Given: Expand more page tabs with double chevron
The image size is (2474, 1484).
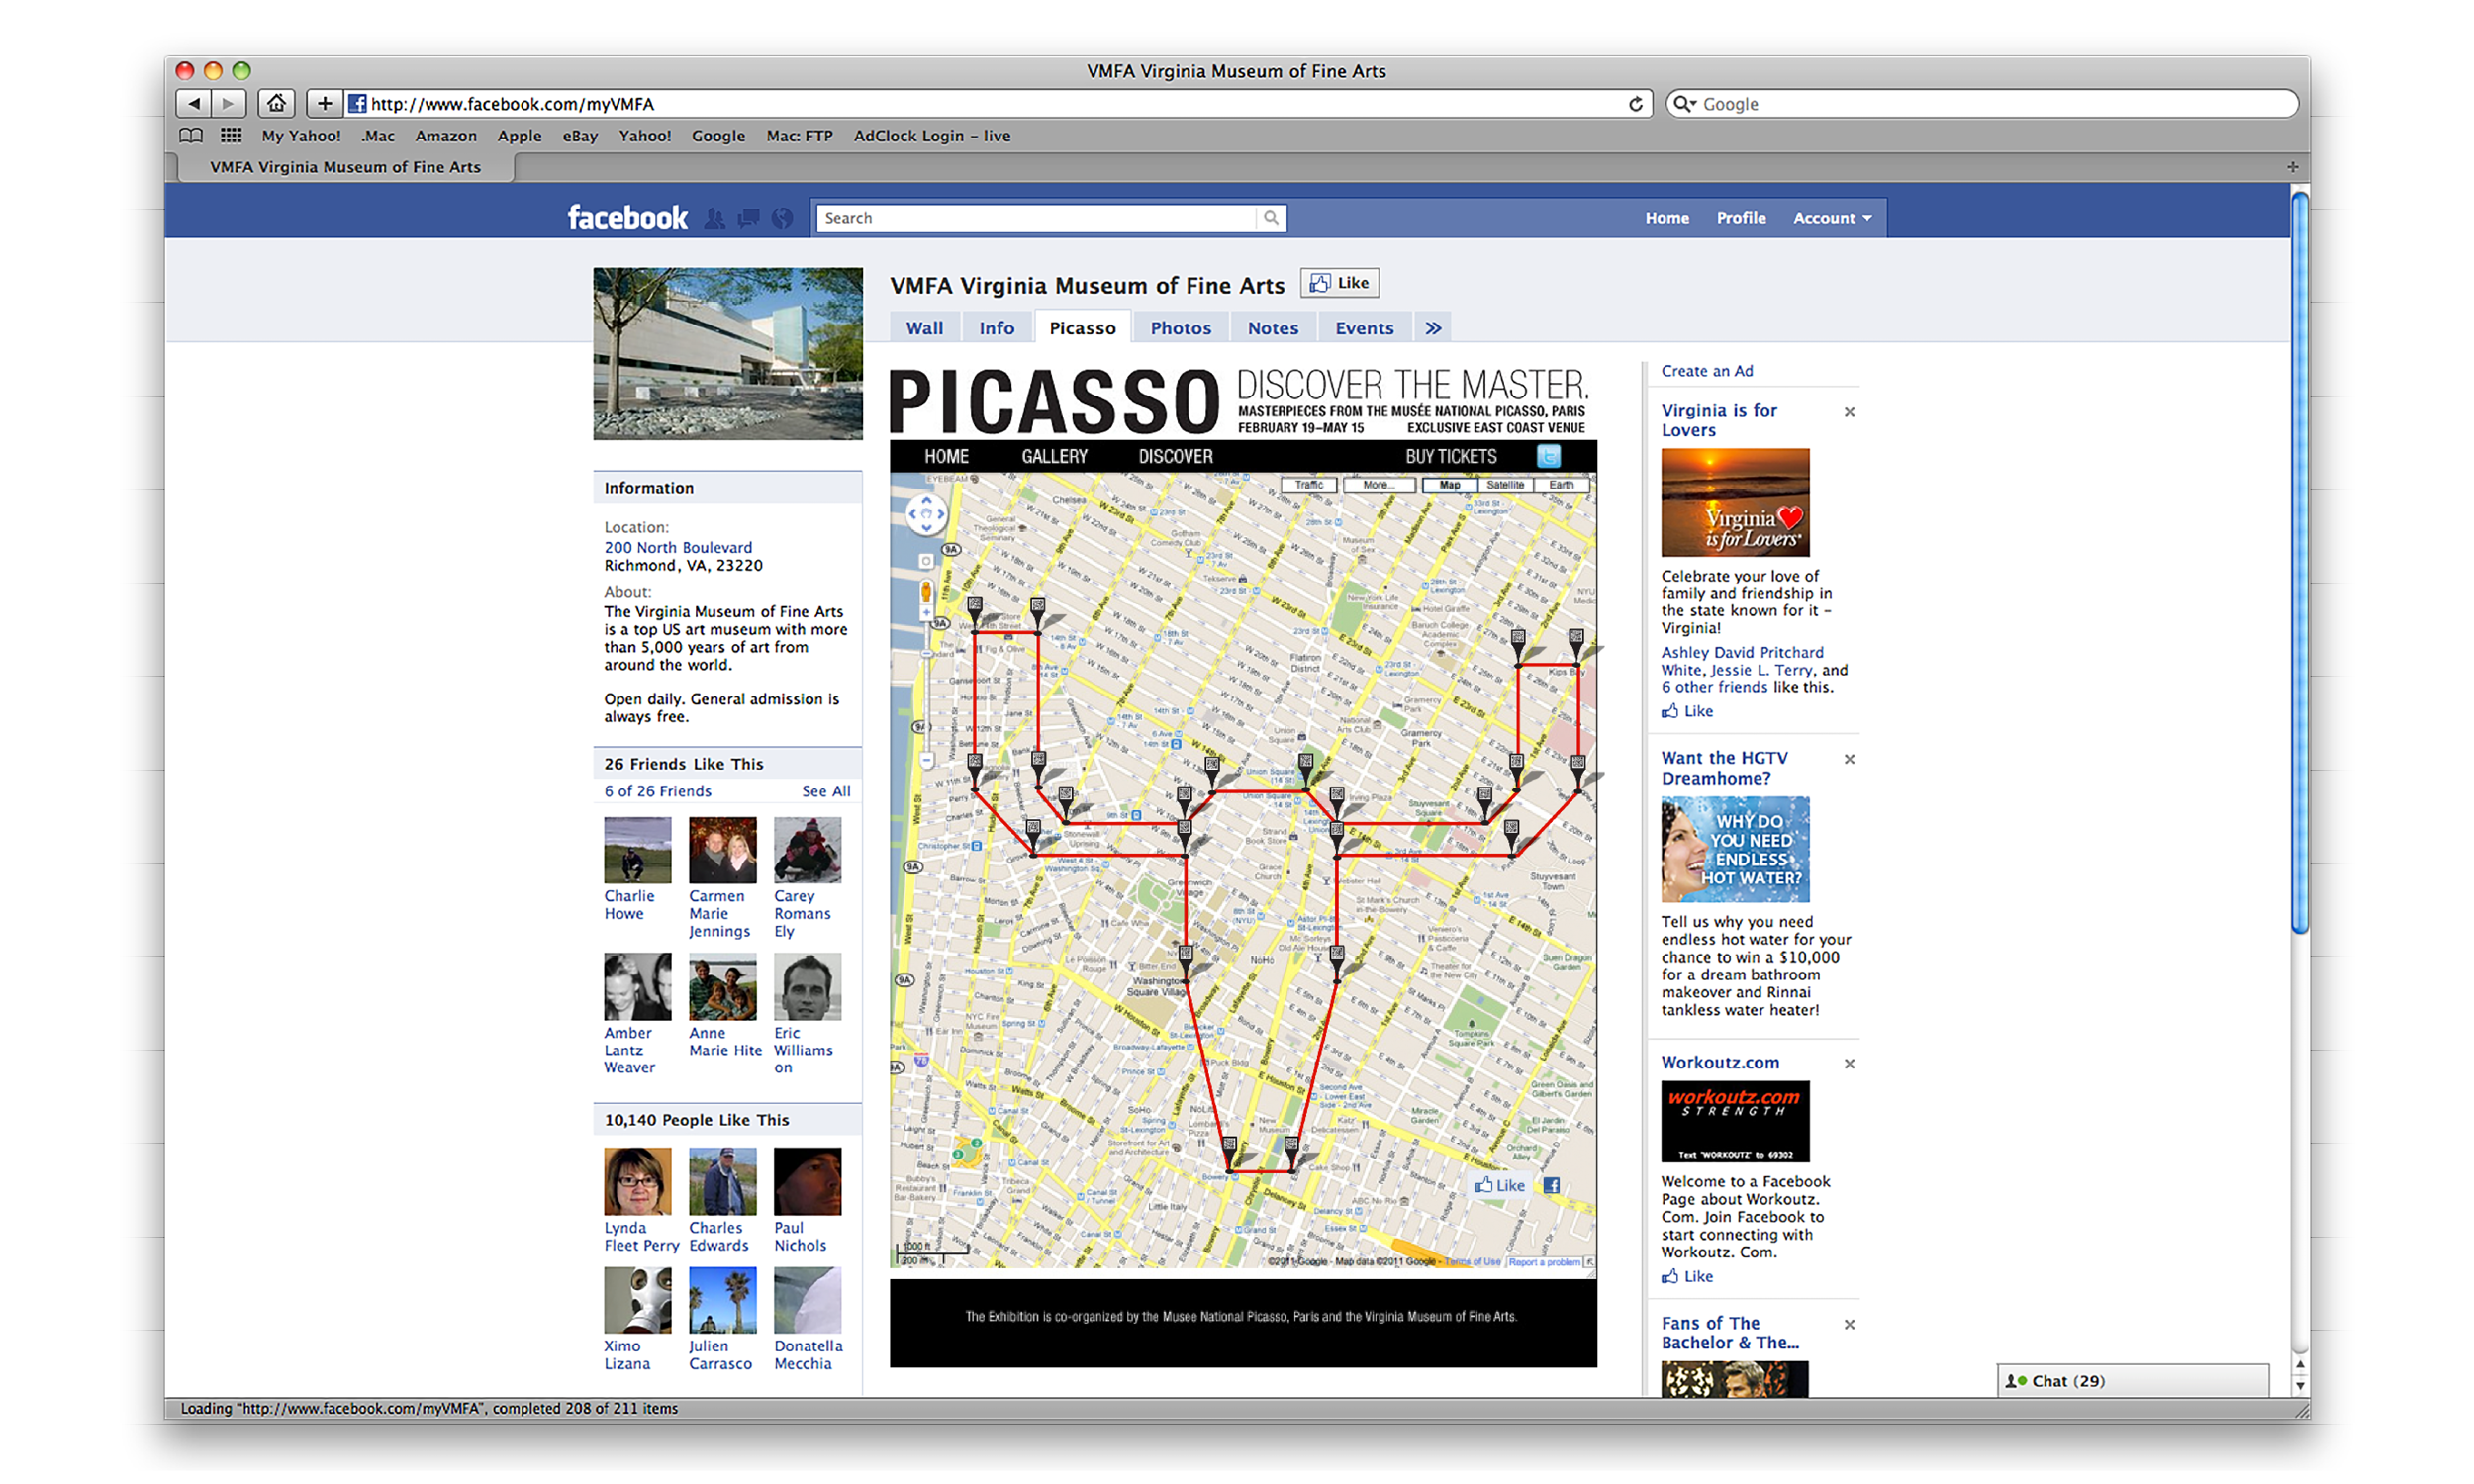Looking at the screenshot, I should pos(1433,328).
